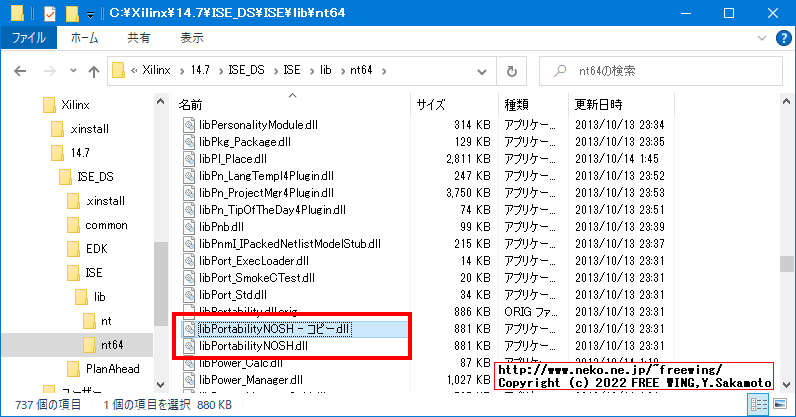Screen dimensions: 796x417
Task: Select libPnb.dll file icon
Action: point(189,227)
